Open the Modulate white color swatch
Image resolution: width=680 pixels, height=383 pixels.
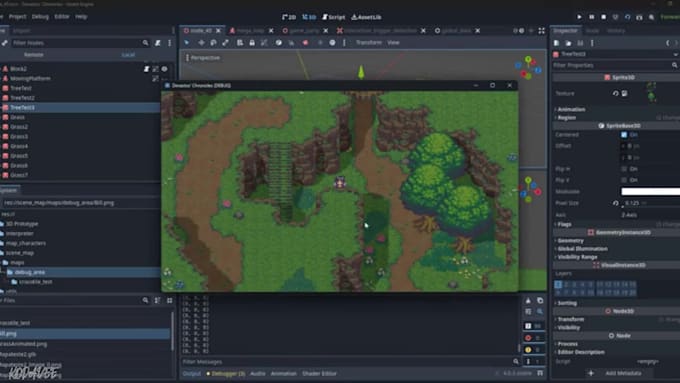tap(650, 191)
